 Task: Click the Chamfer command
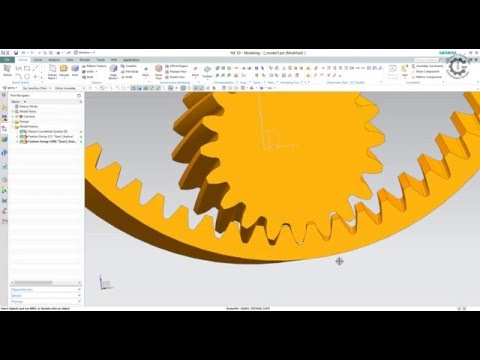129,66
